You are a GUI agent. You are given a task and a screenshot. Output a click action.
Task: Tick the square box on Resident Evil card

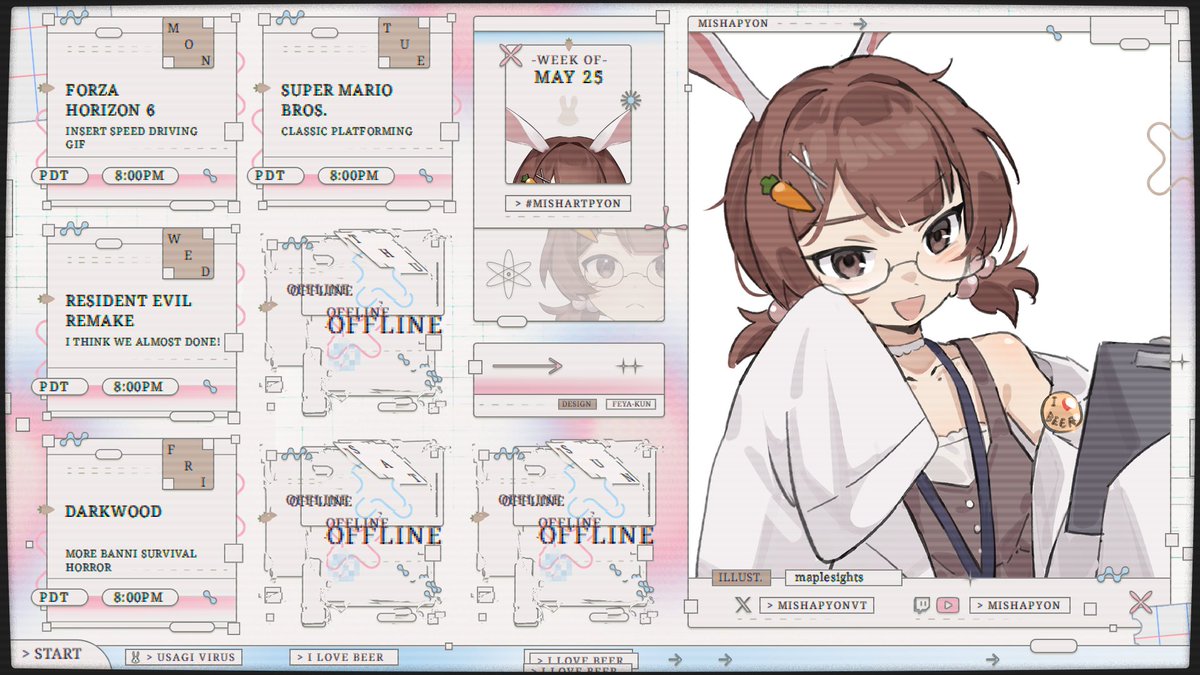[232, 342]
